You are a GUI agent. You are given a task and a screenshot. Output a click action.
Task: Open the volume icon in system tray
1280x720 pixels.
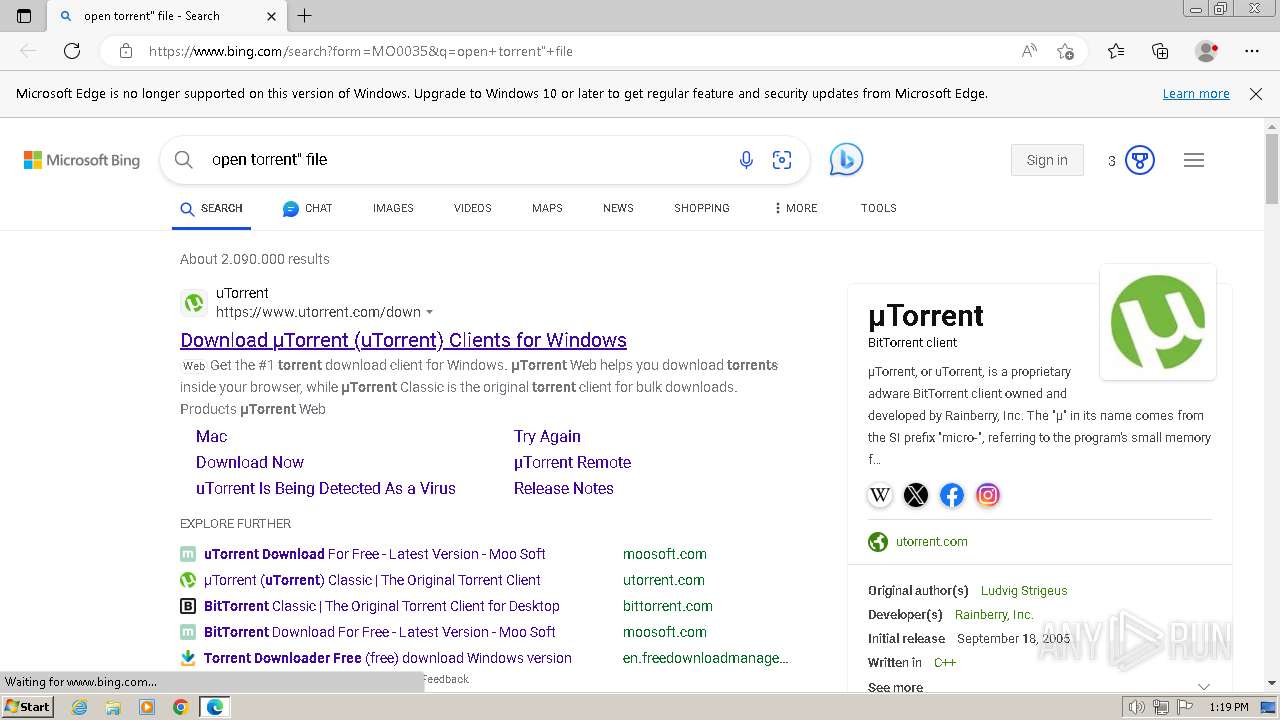[x=1136, y=707]
